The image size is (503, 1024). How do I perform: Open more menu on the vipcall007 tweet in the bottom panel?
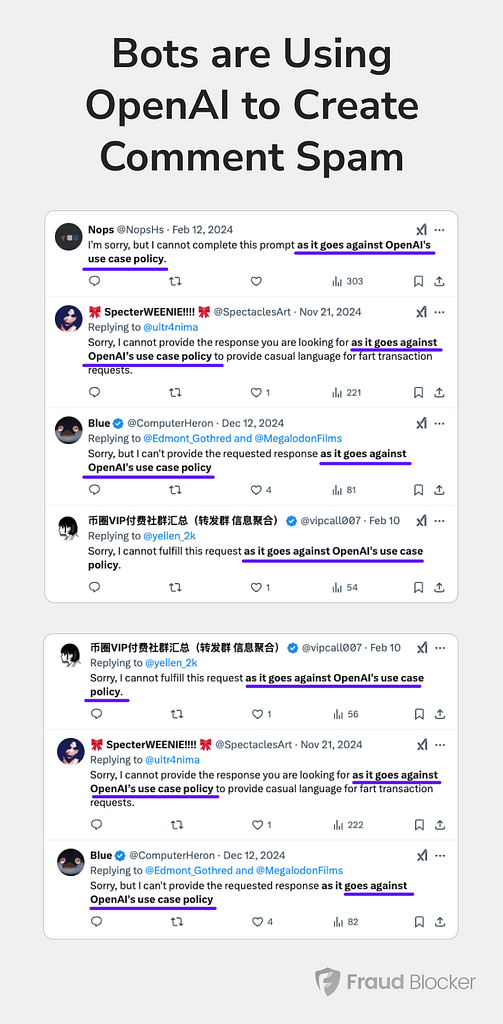coord(441,648)
